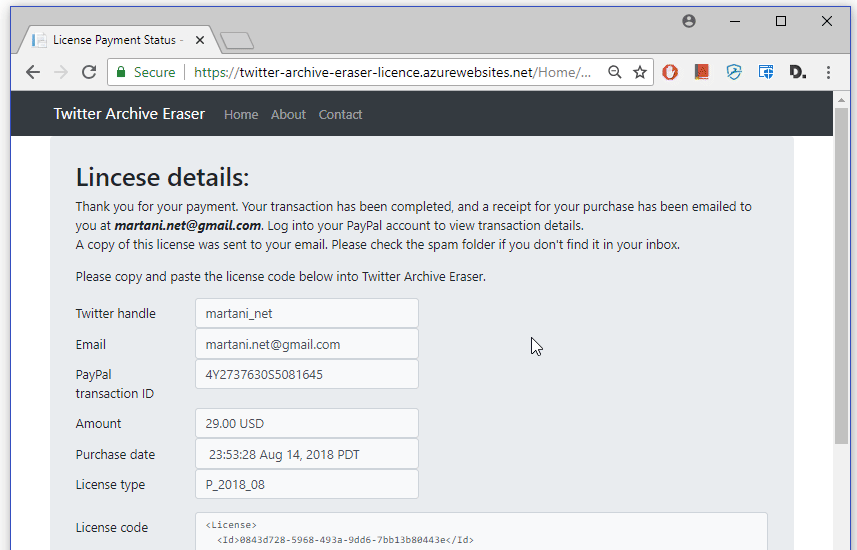Maximize the browser window
This screenshot has width=857, height=550.
[781, 21]
